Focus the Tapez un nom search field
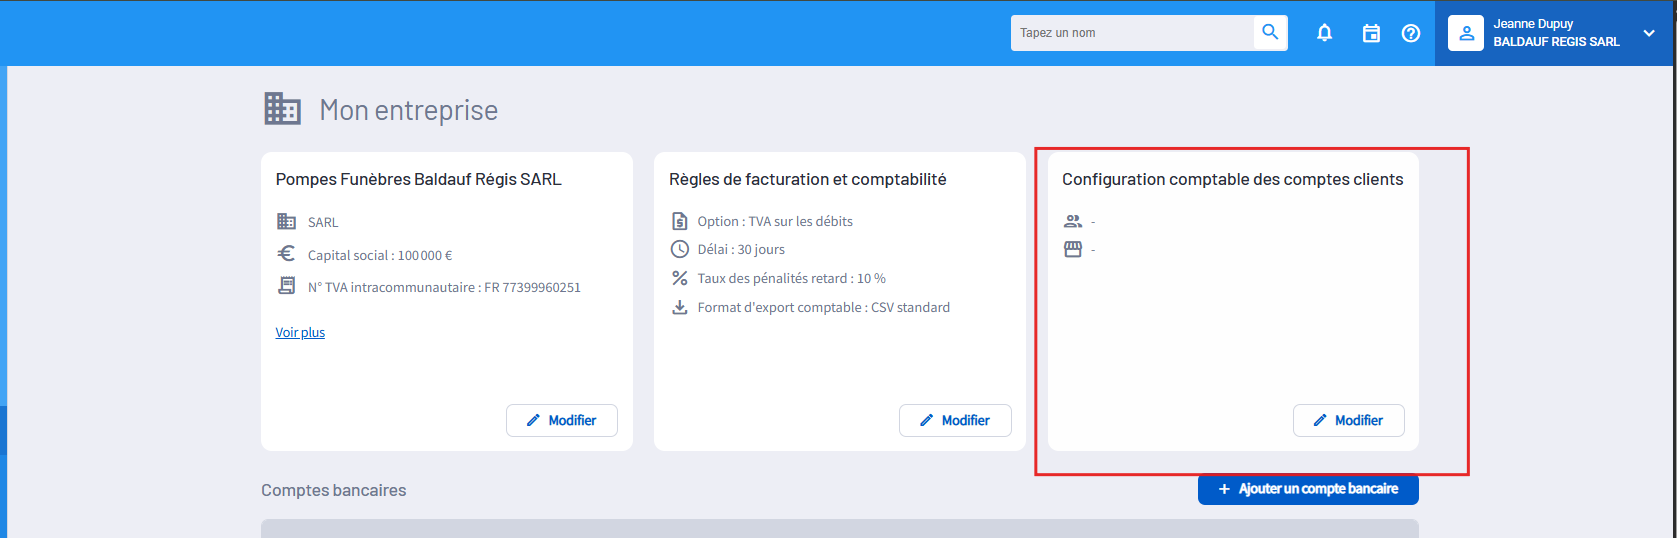This screenshot has height=538, width=1677. click(1132, 33)
